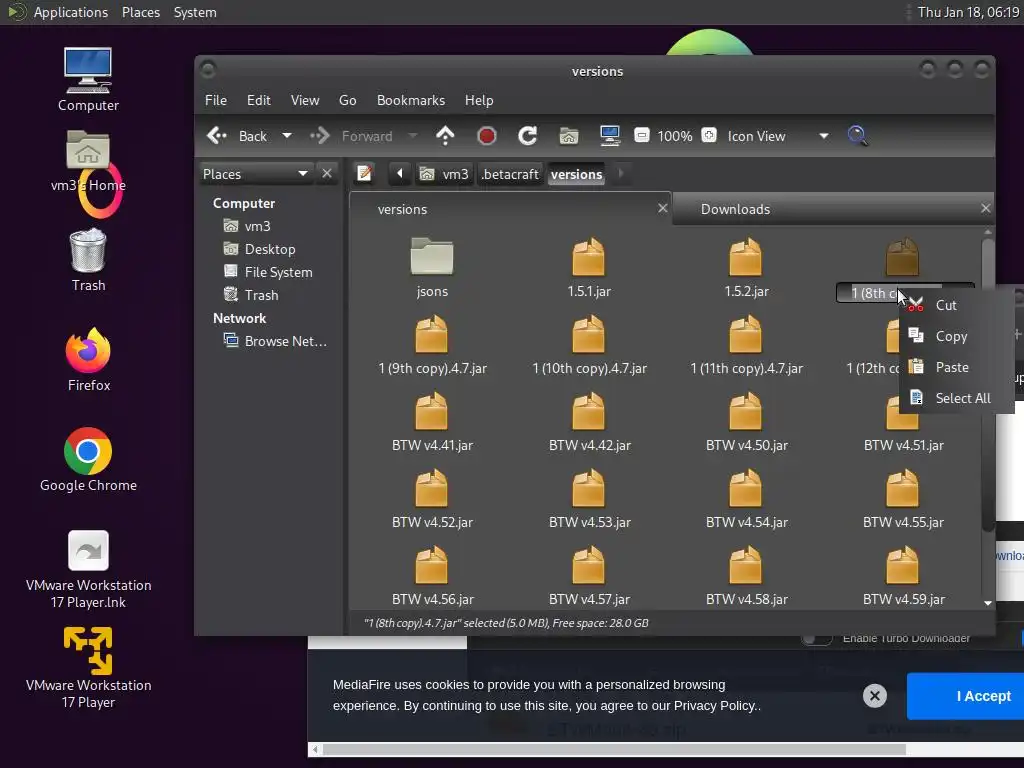This screenshot has width=1024, height=768.
Task: Toggle the Enable Turbo Downloader switch
Action: pos(817,638)
